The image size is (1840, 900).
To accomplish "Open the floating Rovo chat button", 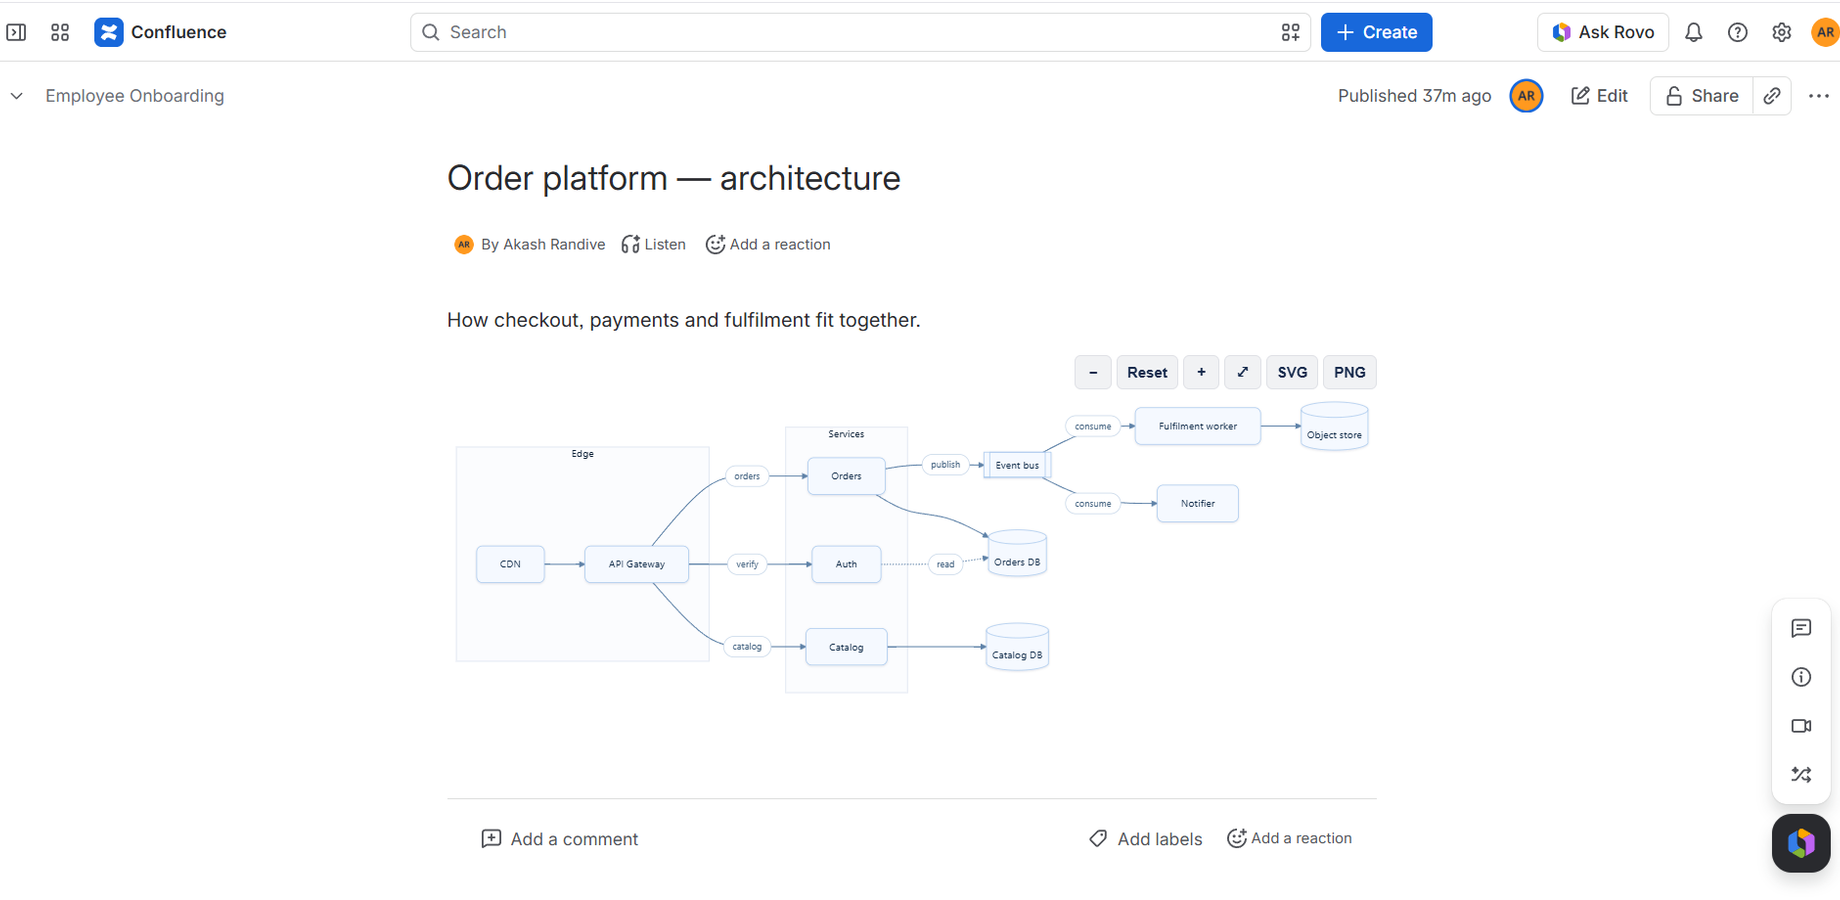I will 1801,843.
